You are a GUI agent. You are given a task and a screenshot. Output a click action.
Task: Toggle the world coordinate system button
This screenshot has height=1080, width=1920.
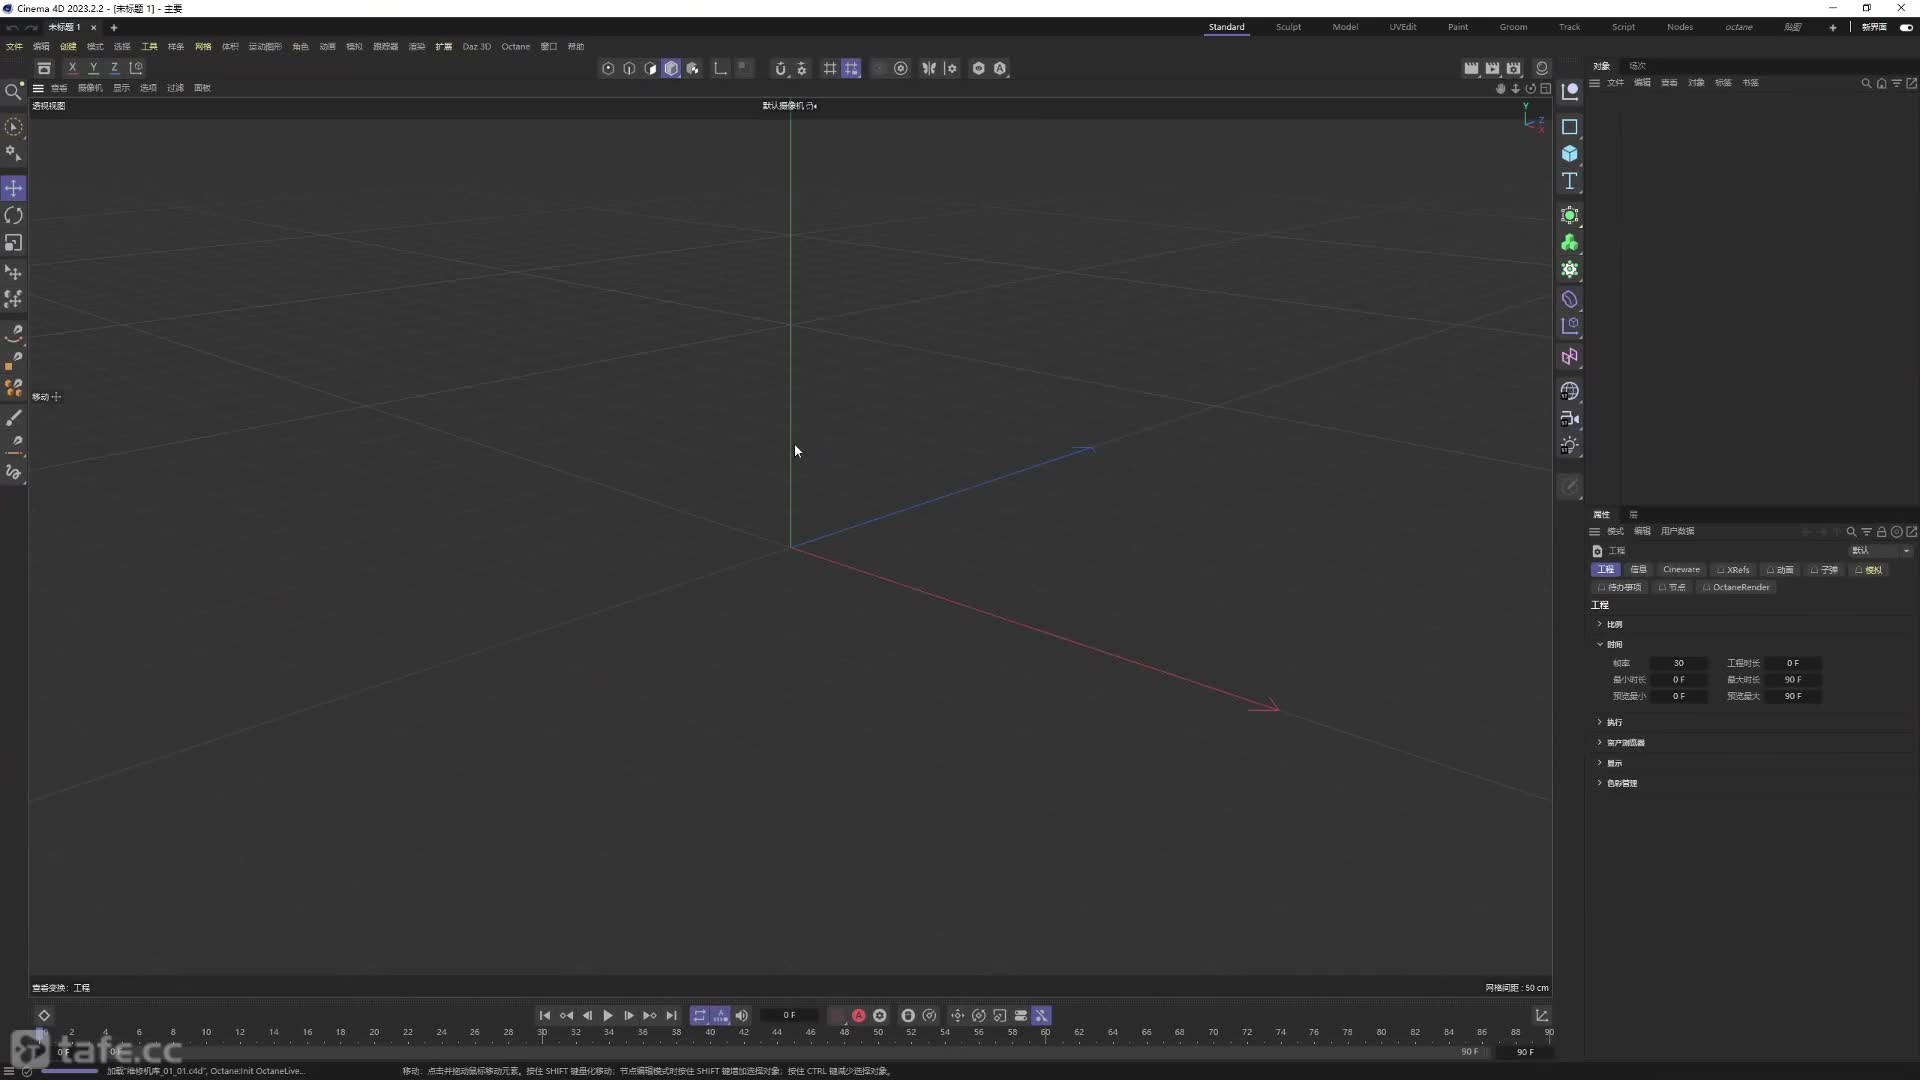coord(137,68)
